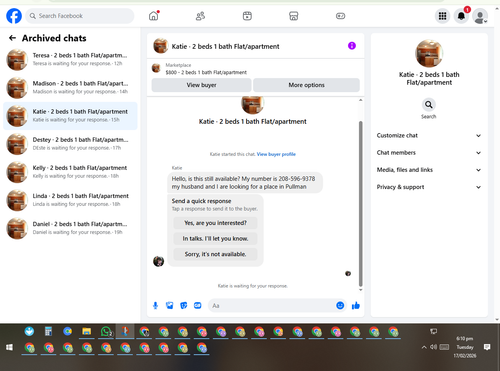Choose a sticker

184,305
